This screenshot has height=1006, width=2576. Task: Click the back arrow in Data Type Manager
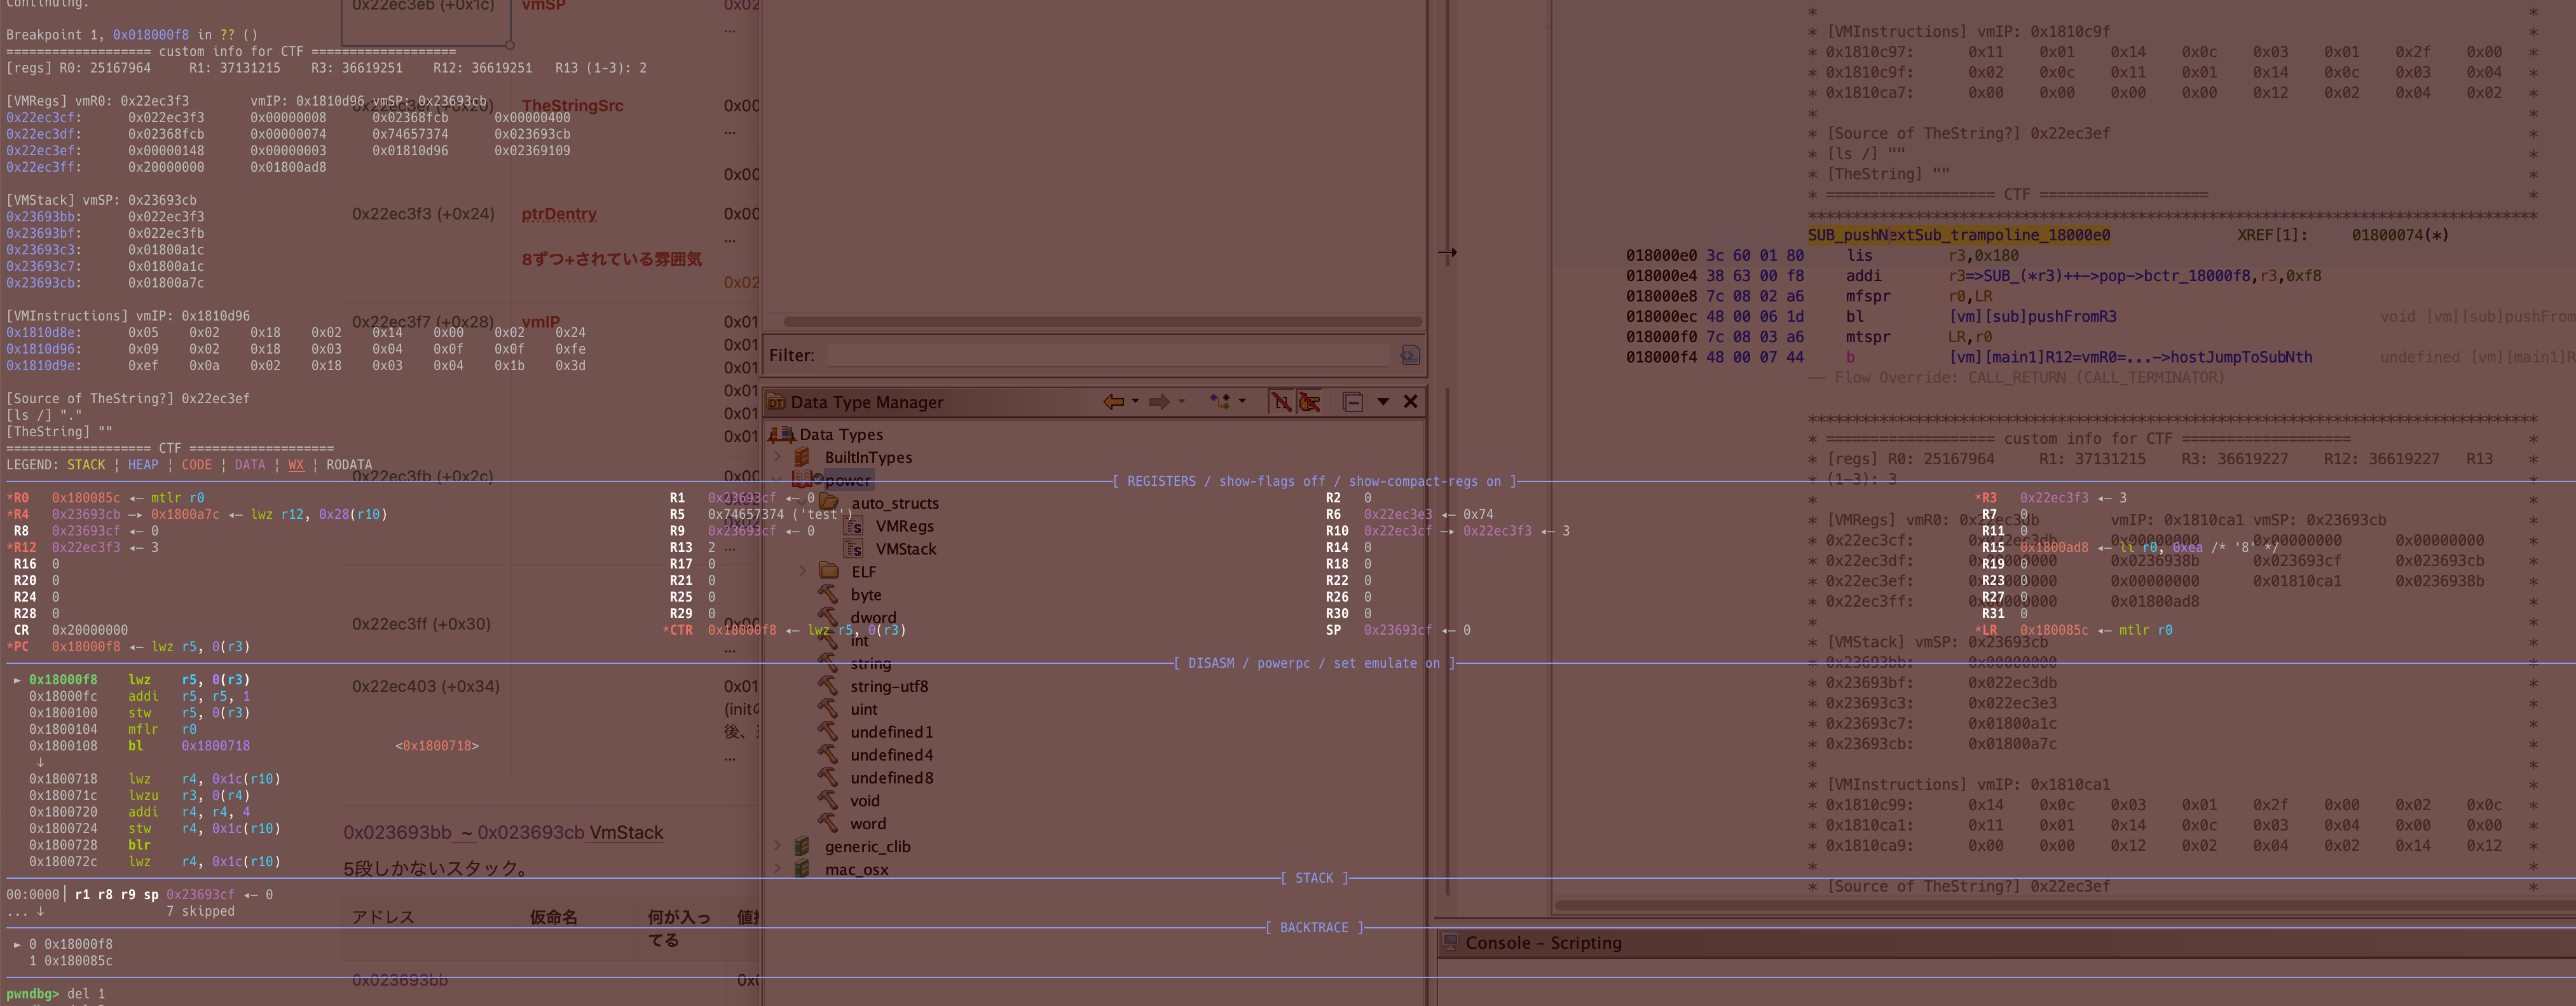pyautogui.click(x=1113, y=402)
